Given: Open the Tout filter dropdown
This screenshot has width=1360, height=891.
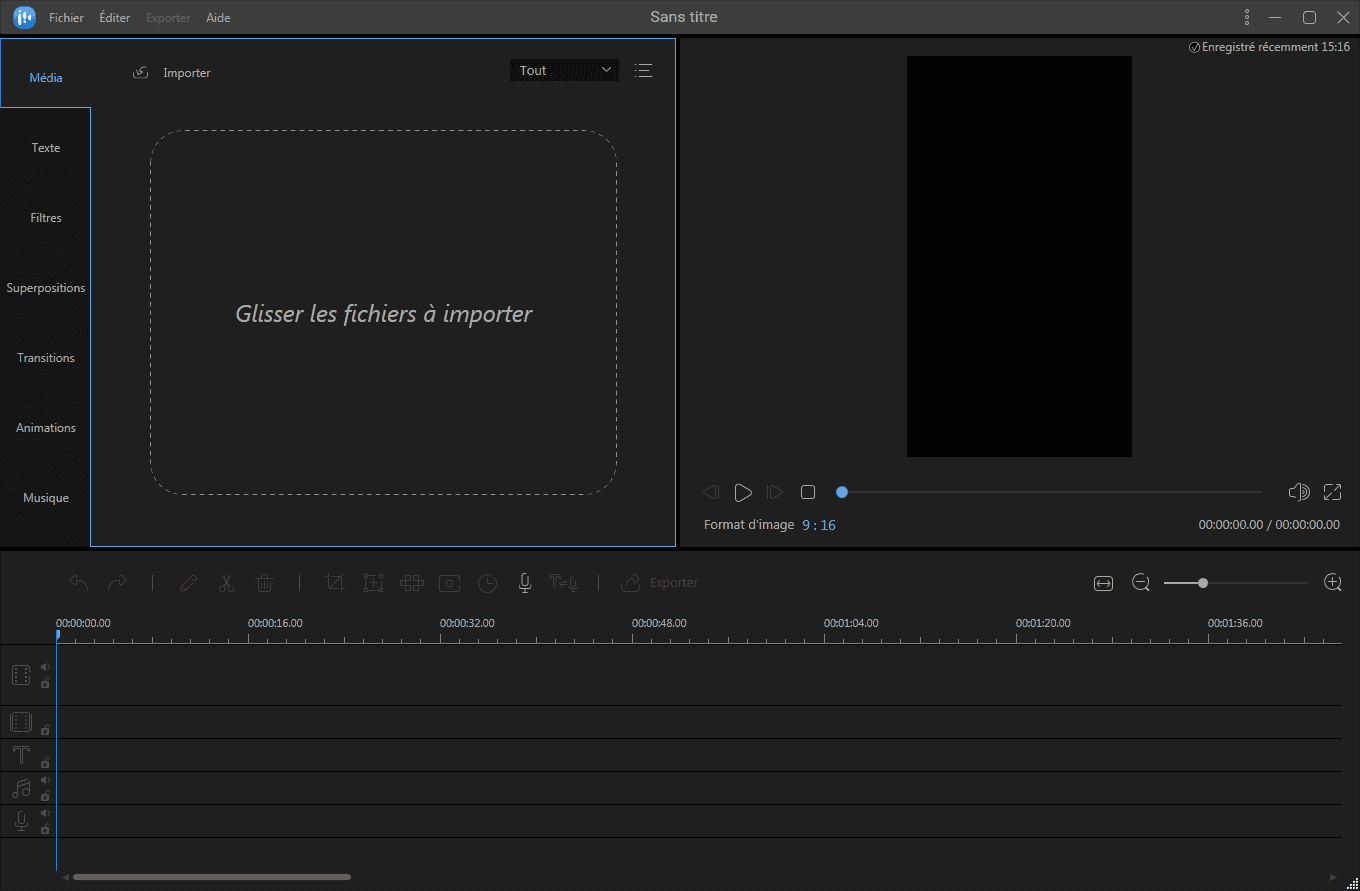Looking at the screenshot, I should (564, 70).
